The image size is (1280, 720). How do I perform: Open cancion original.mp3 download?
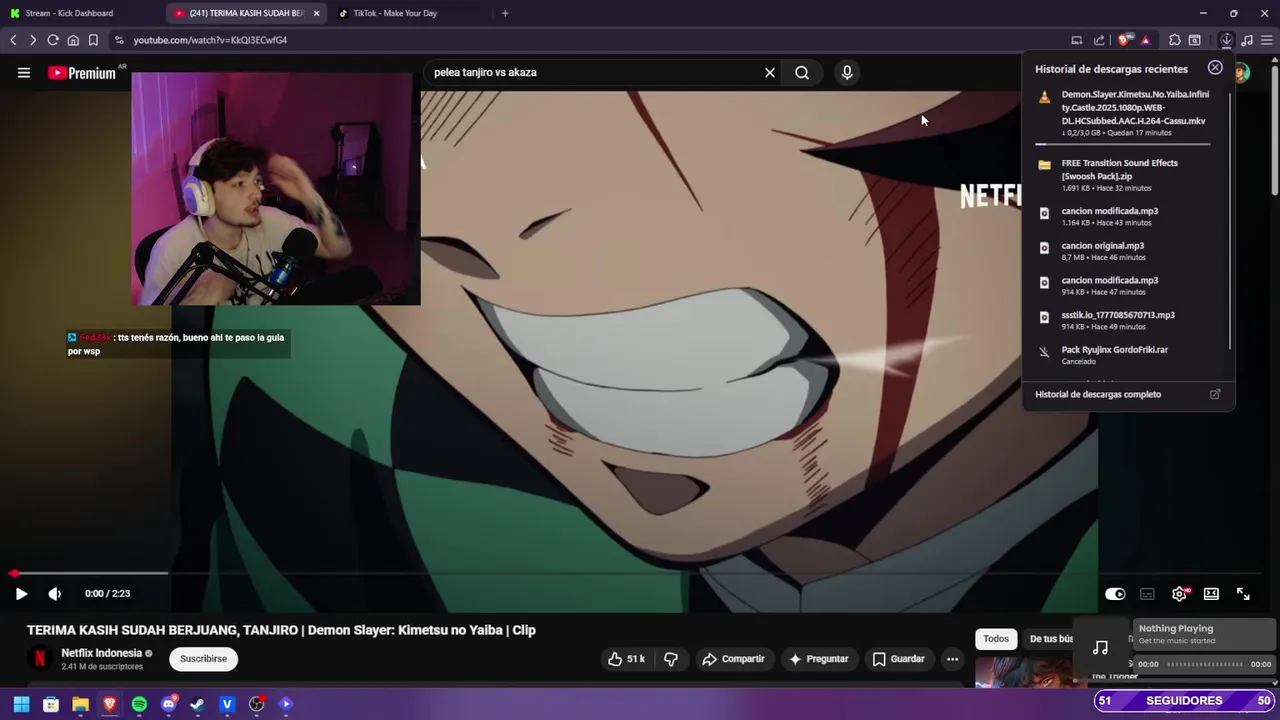click(x=1123, y=251)
